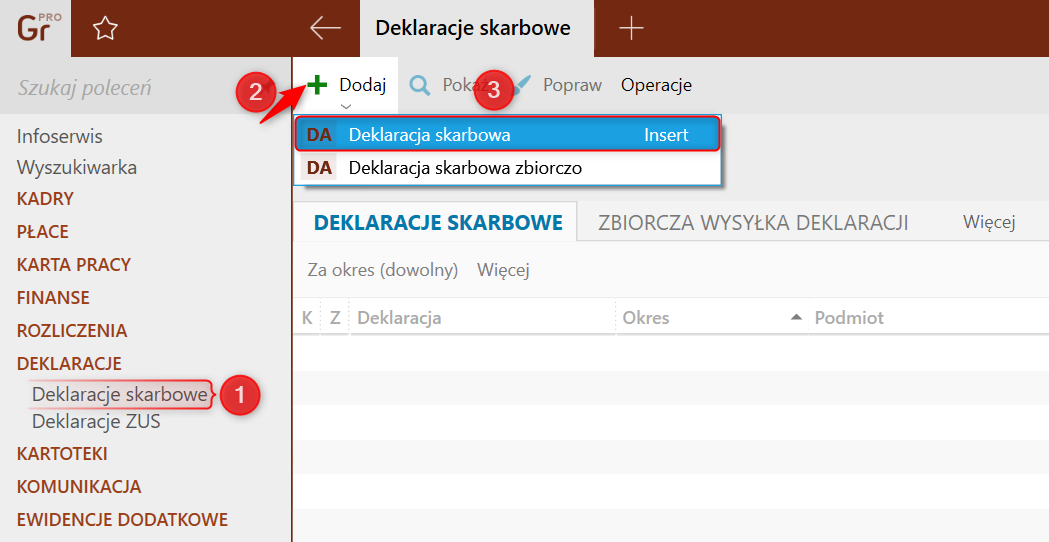Click the DA icon of Deklaracja skarbowa zbiorczo

point(319,167)
